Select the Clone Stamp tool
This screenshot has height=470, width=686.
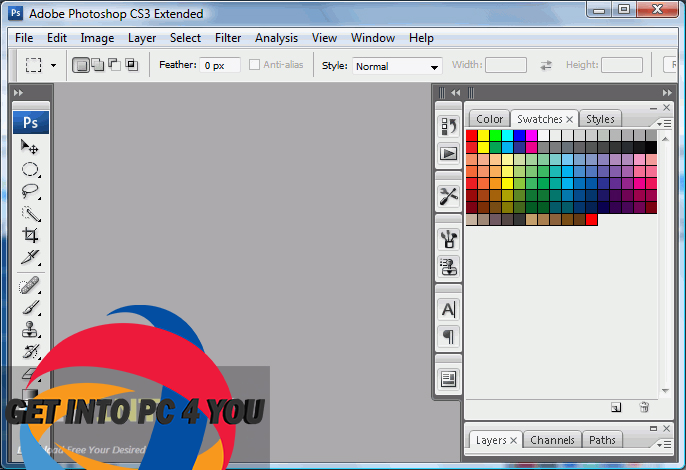click(x=30, y=330)
